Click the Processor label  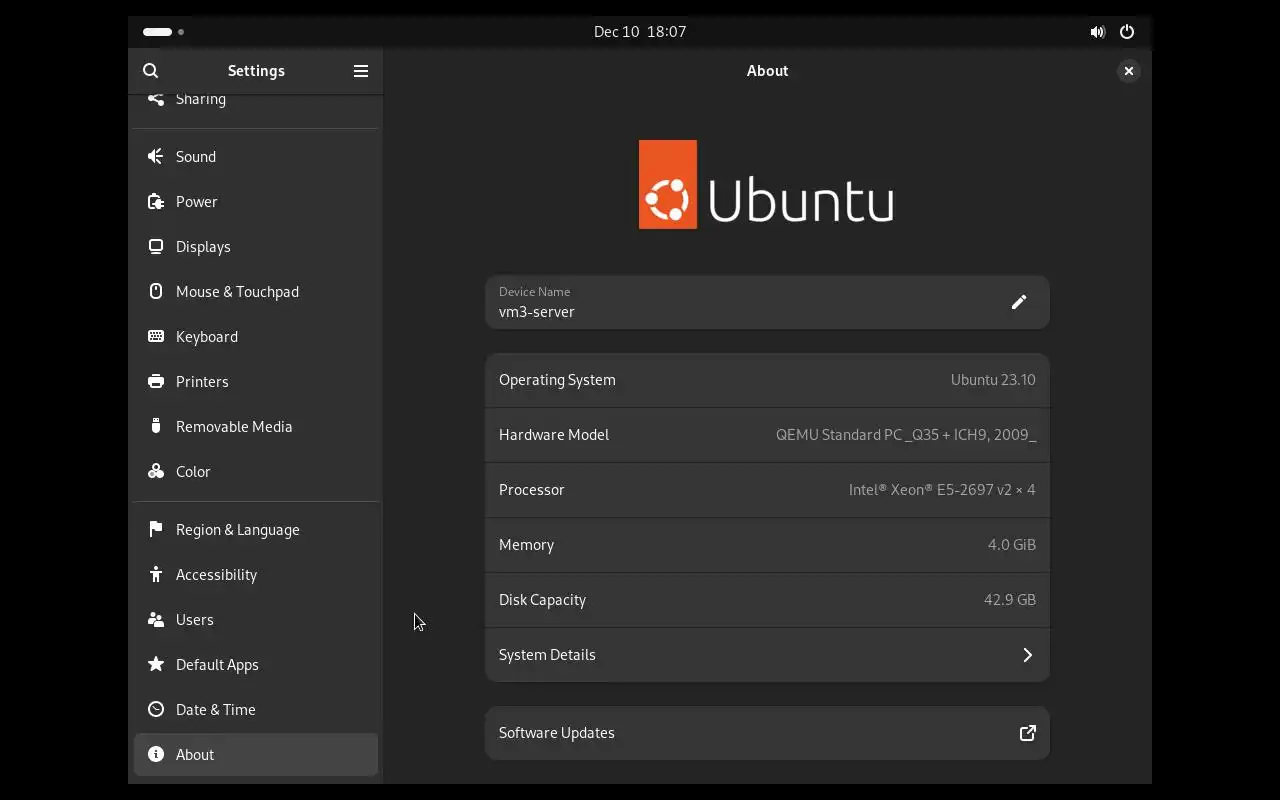tap(532, 490)
